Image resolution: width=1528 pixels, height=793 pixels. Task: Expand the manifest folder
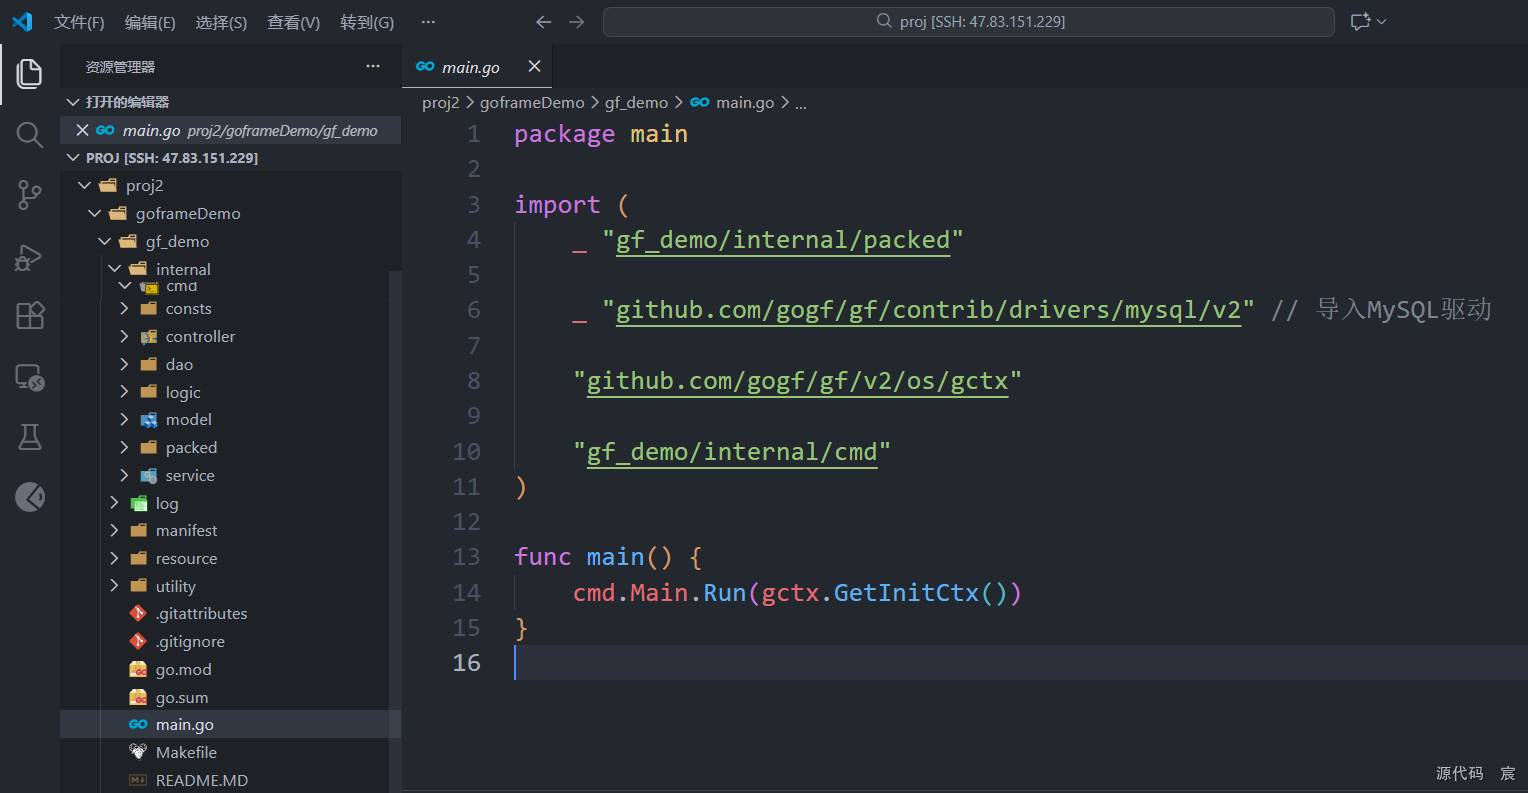tap(114, 531)
